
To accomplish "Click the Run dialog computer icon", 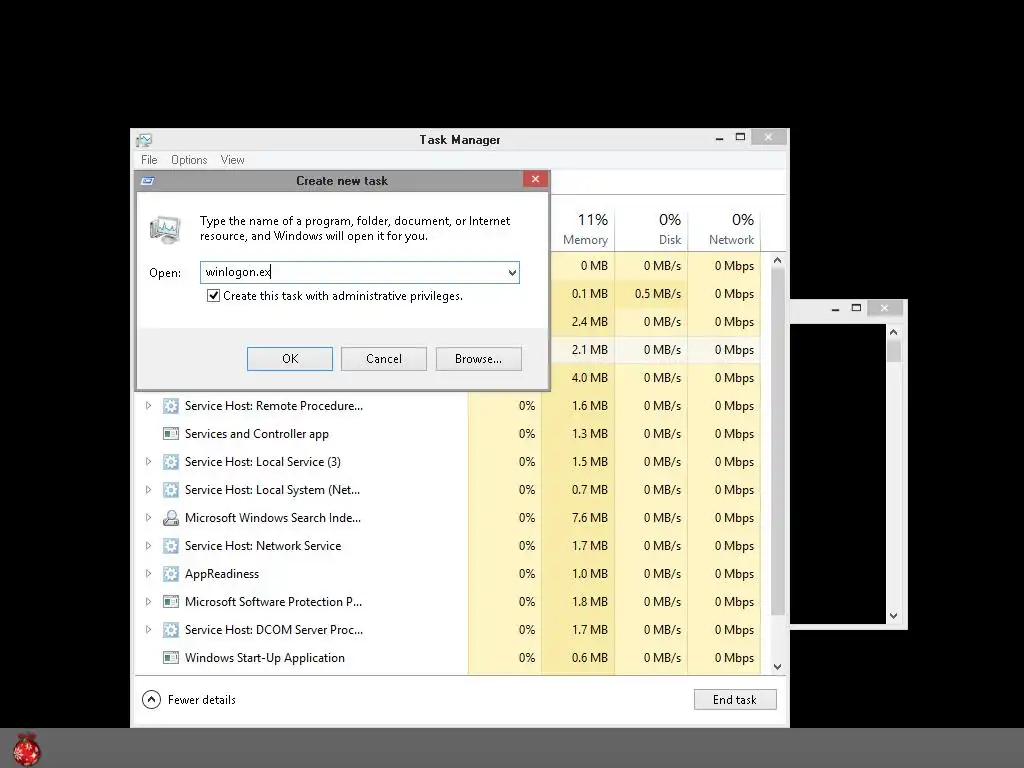I will coord(165,229).
